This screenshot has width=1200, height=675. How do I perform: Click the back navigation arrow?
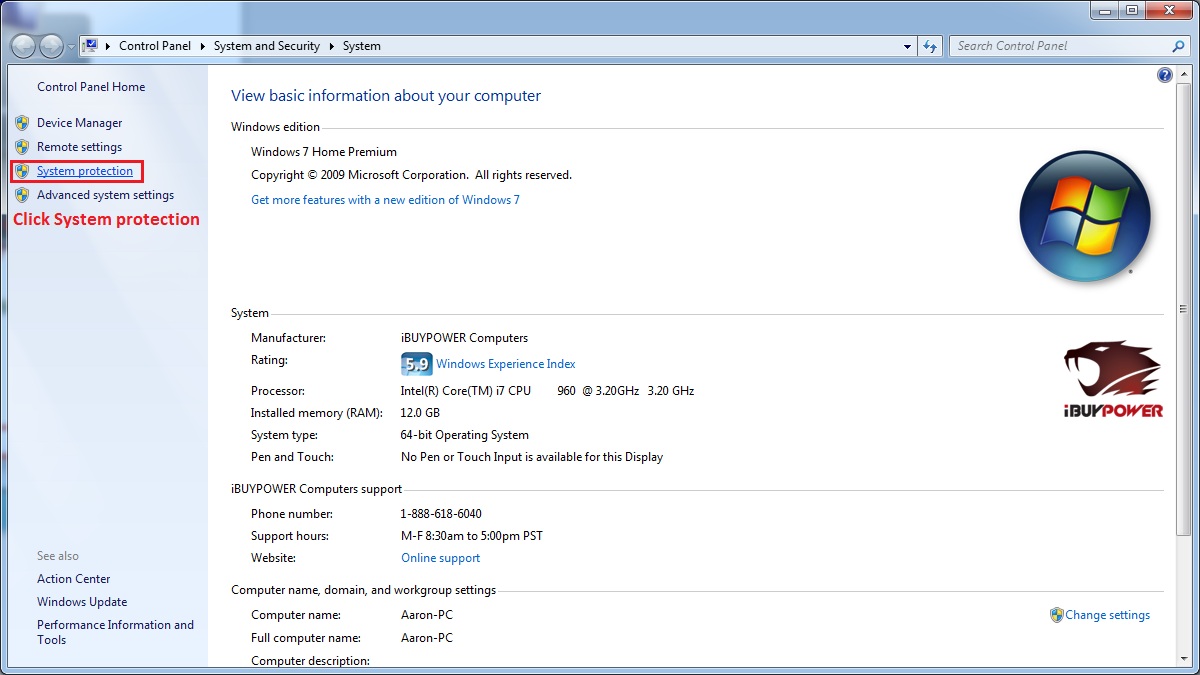point(23,46)
